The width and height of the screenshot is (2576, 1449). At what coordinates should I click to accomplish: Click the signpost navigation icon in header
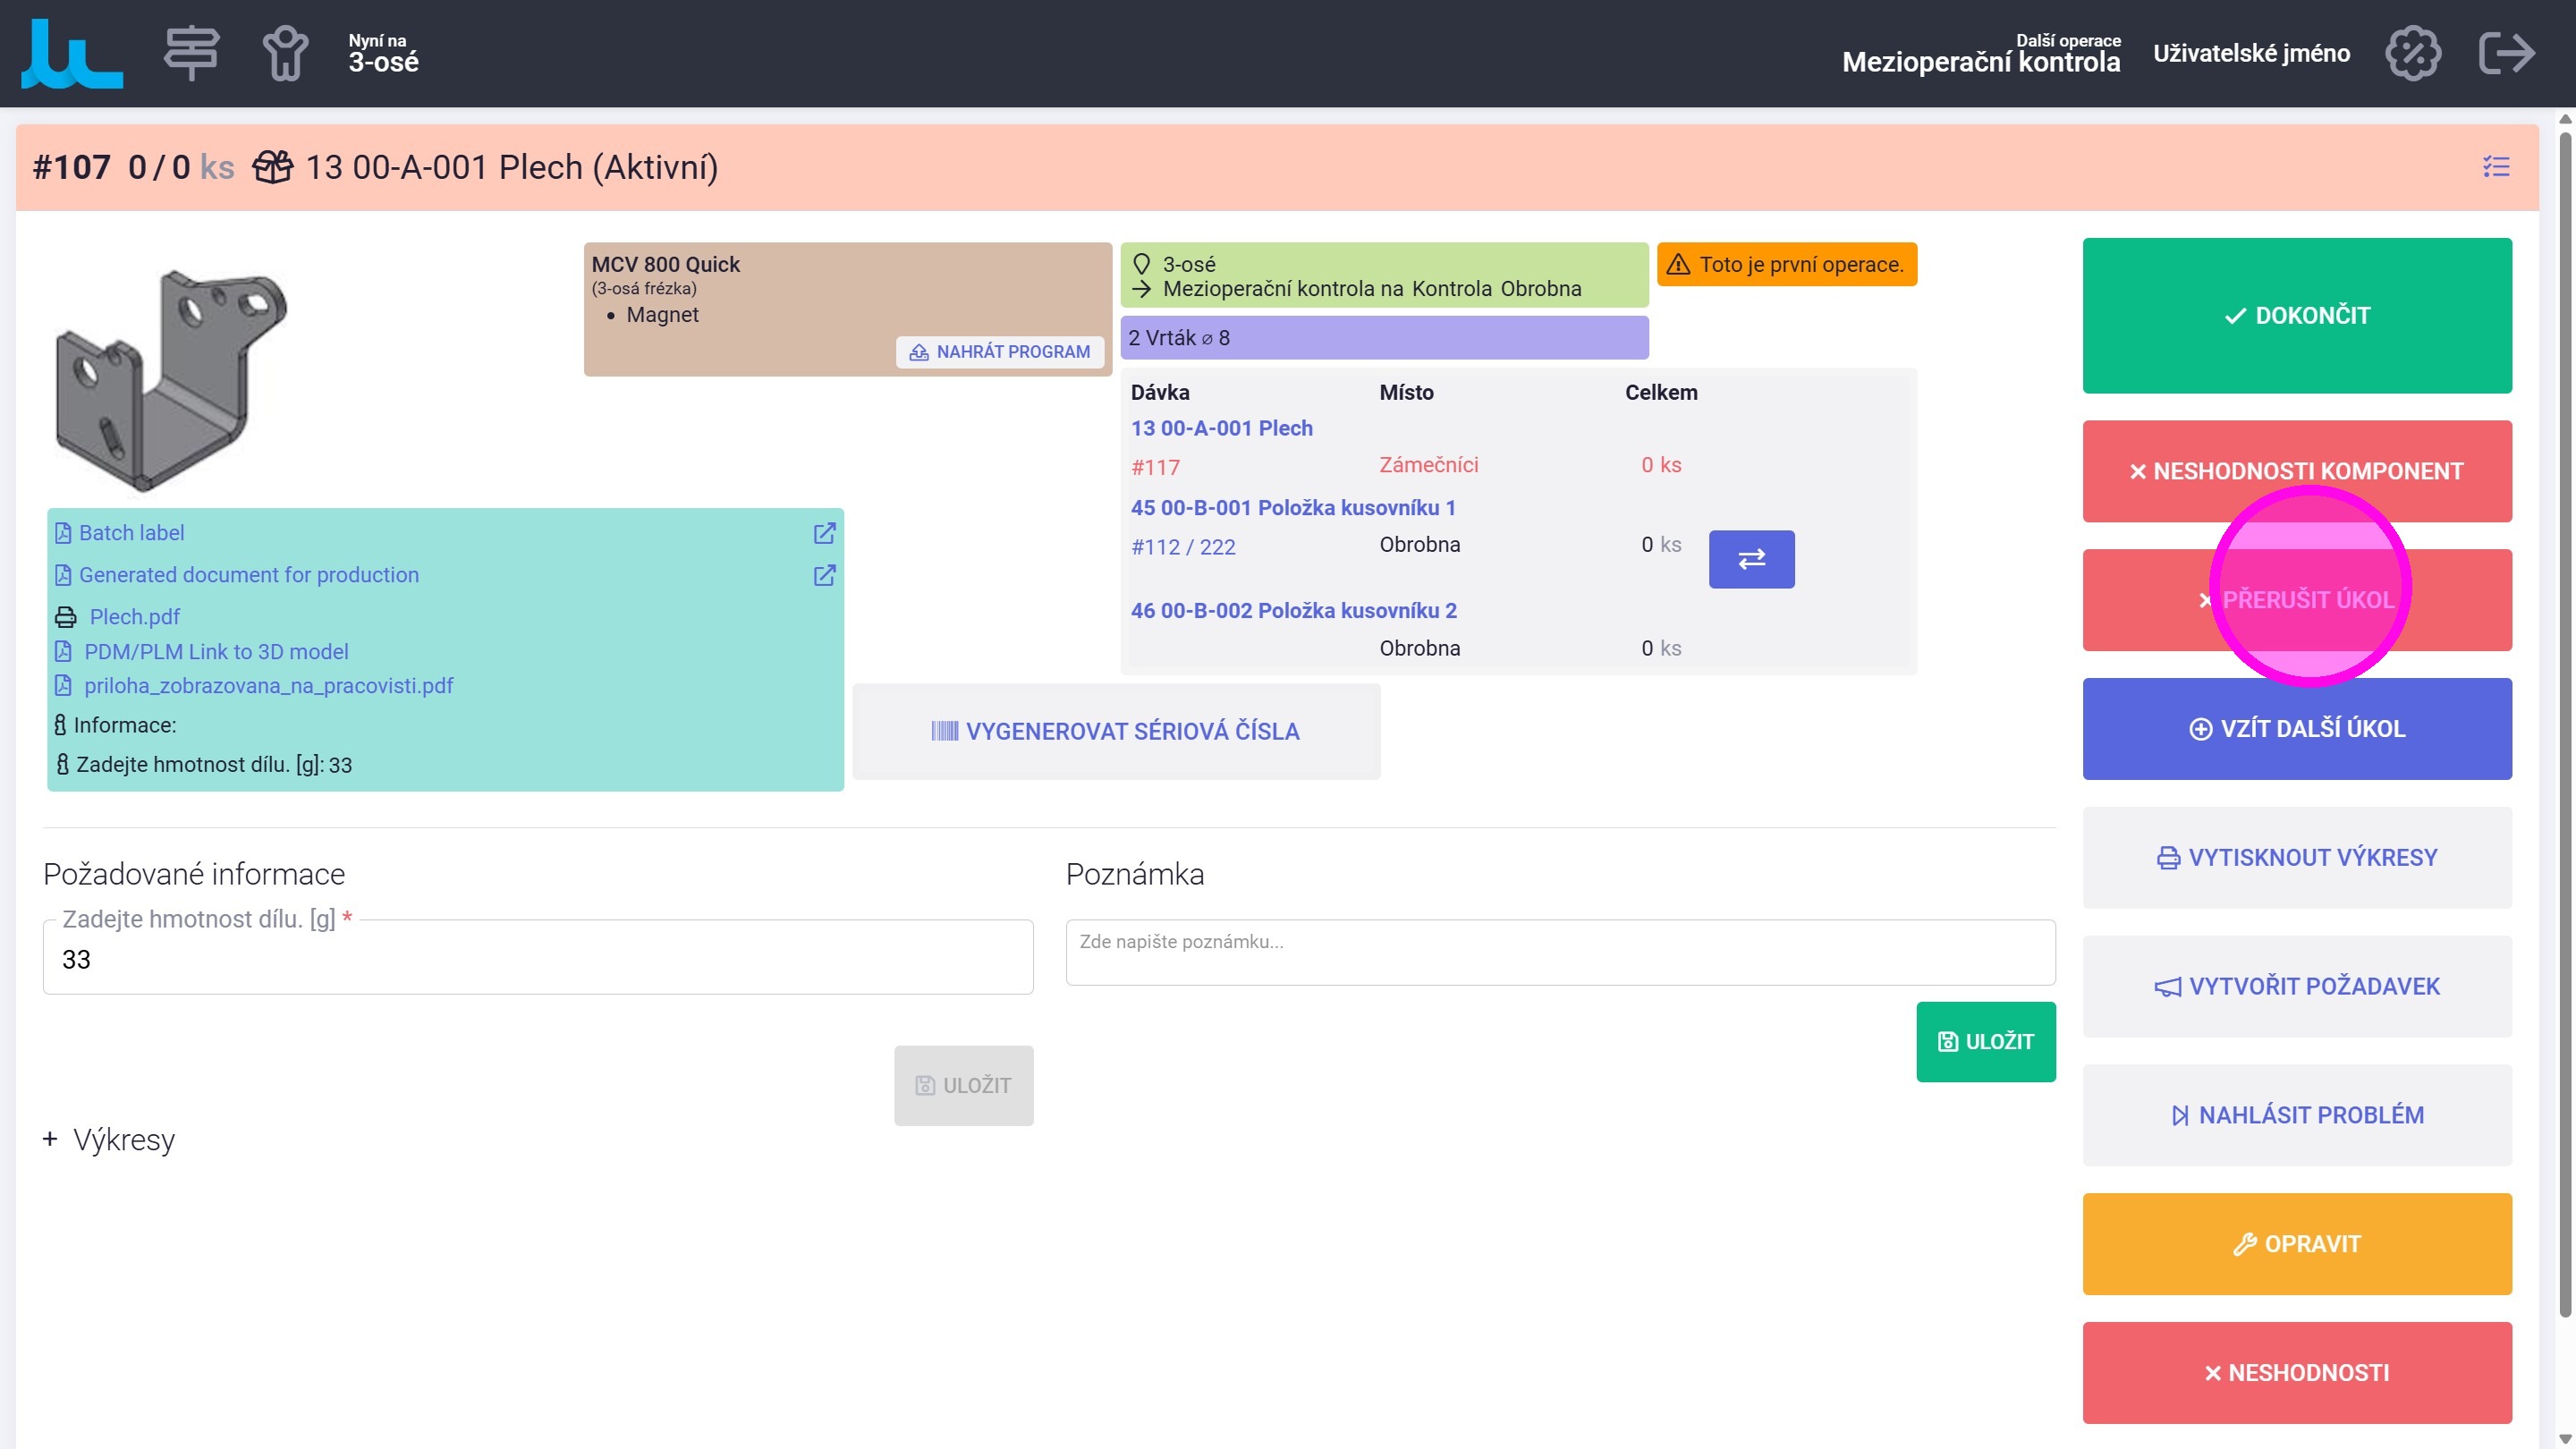[191, 53]
